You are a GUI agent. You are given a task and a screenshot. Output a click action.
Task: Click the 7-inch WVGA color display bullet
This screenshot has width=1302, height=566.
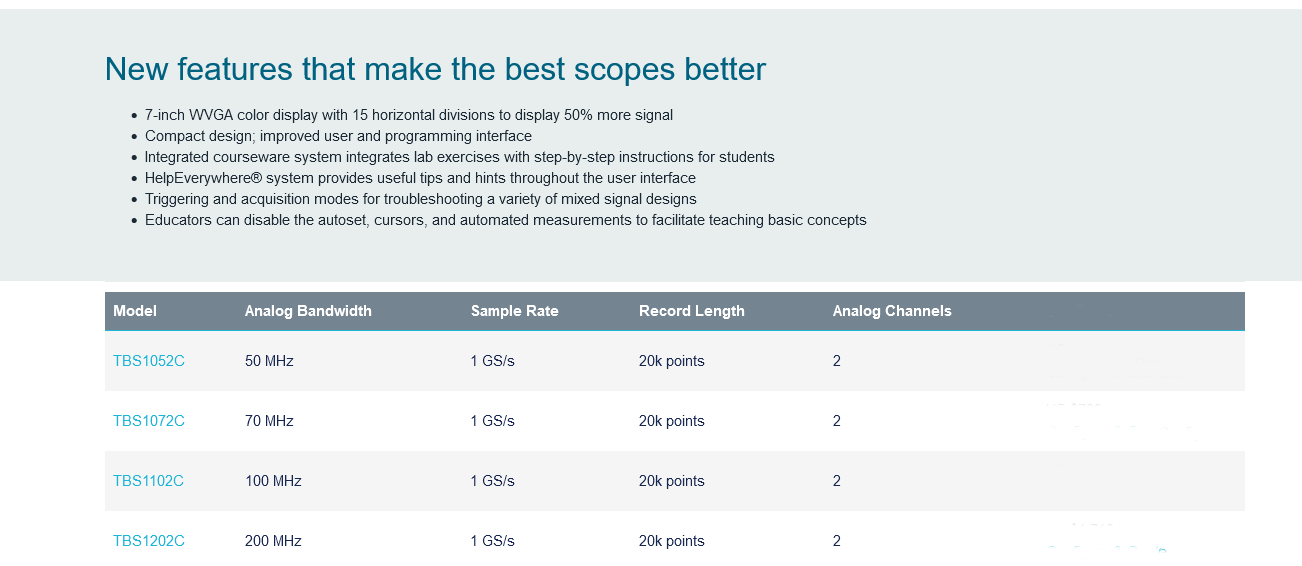[x=409, y=115]
